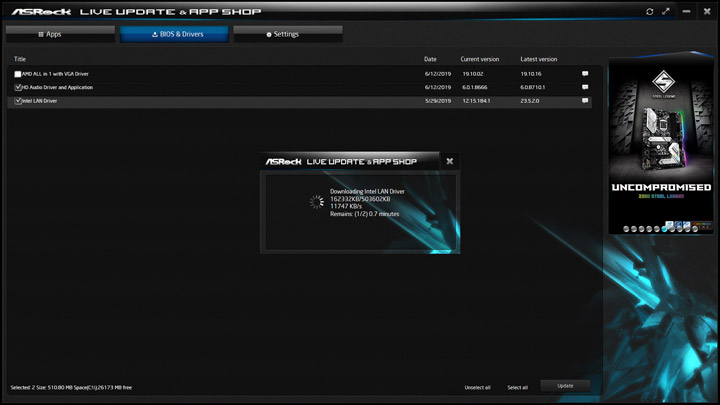Open the HD Audio Driver's comment icon

click(585, 87)
